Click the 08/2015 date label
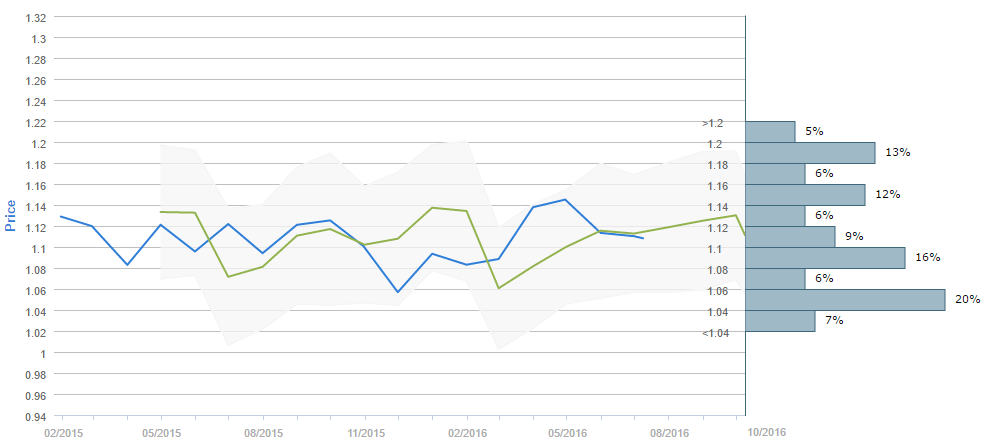The image size is (988, 447). [263, 433]
